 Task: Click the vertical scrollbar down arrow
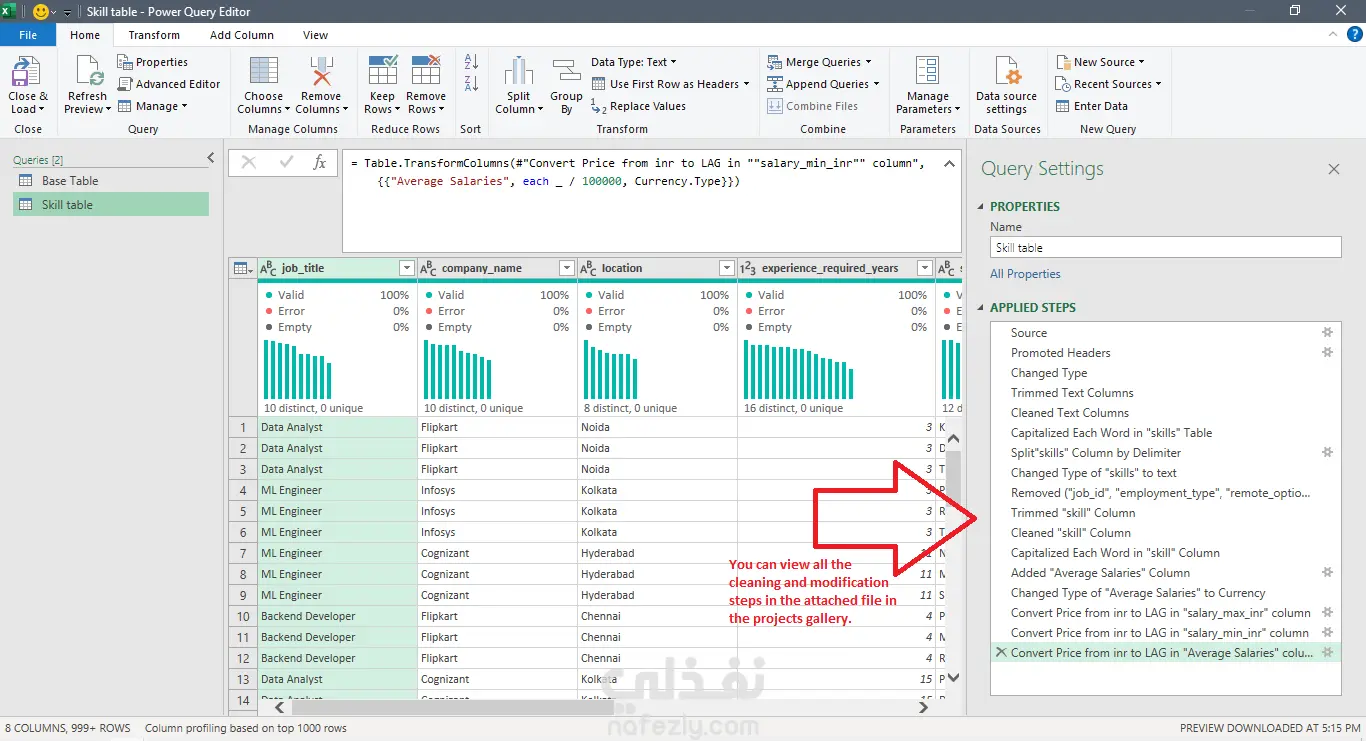(953, 677)
